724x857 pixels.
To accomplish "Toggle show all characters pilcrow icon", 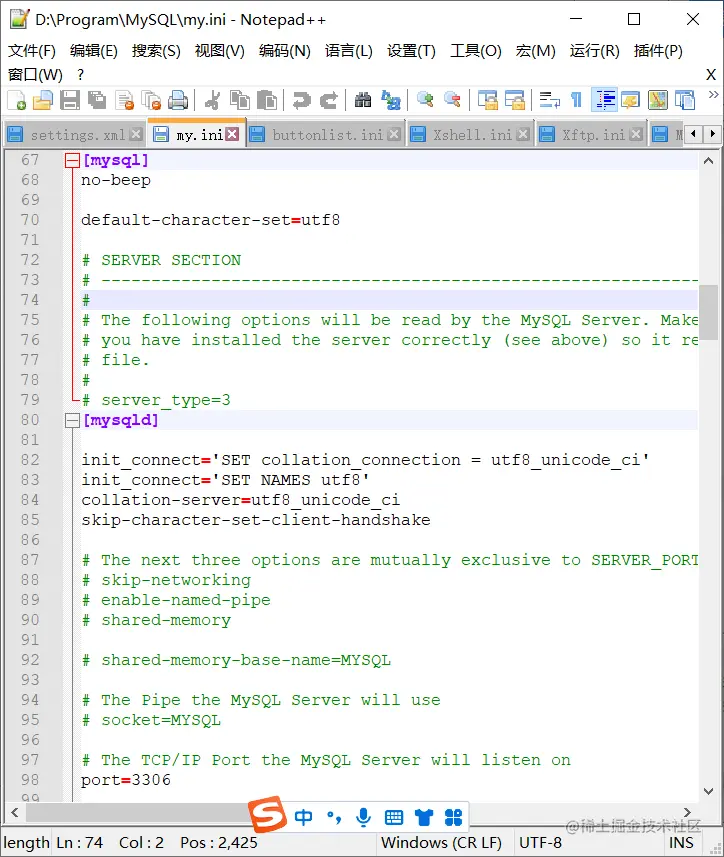I will (x=576, y=101).
